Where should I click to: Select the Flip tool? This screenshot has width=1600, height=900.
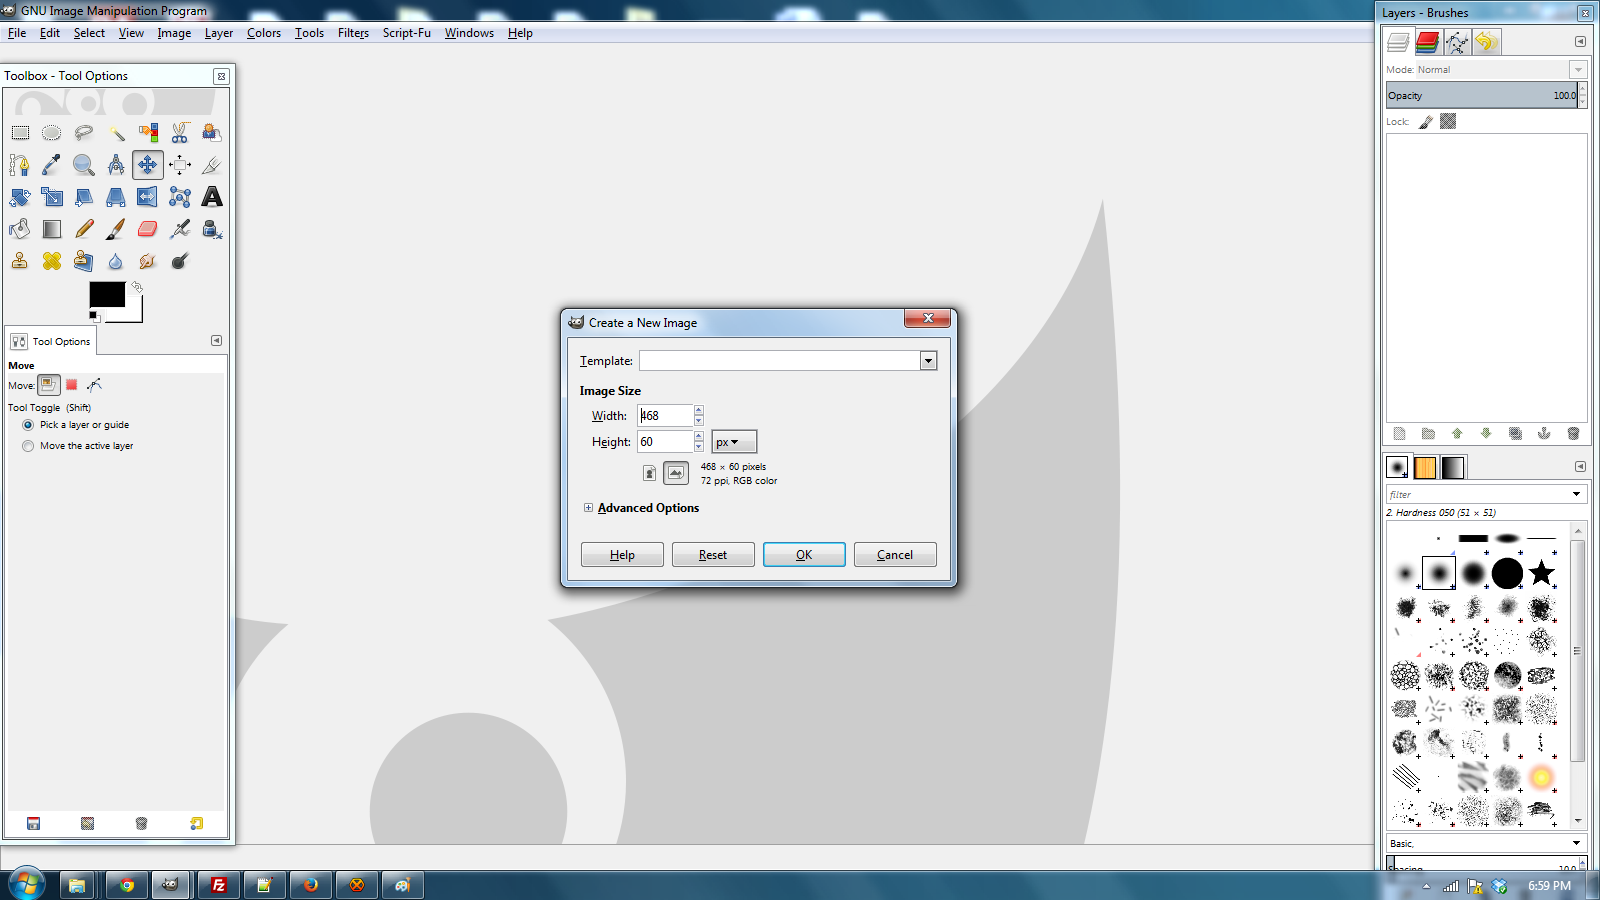[148, 197]
